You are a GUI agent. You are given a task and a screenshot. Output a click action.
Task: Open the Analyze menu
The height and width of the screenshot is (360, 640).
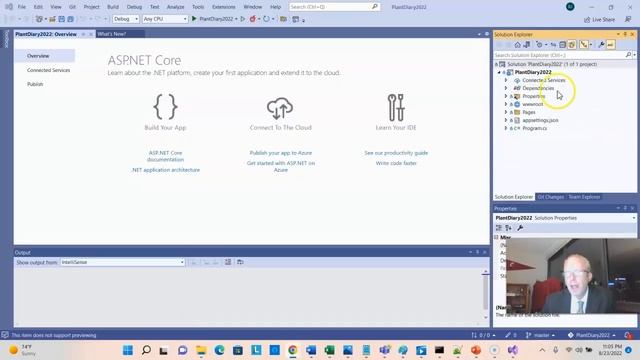pos(176,7)
